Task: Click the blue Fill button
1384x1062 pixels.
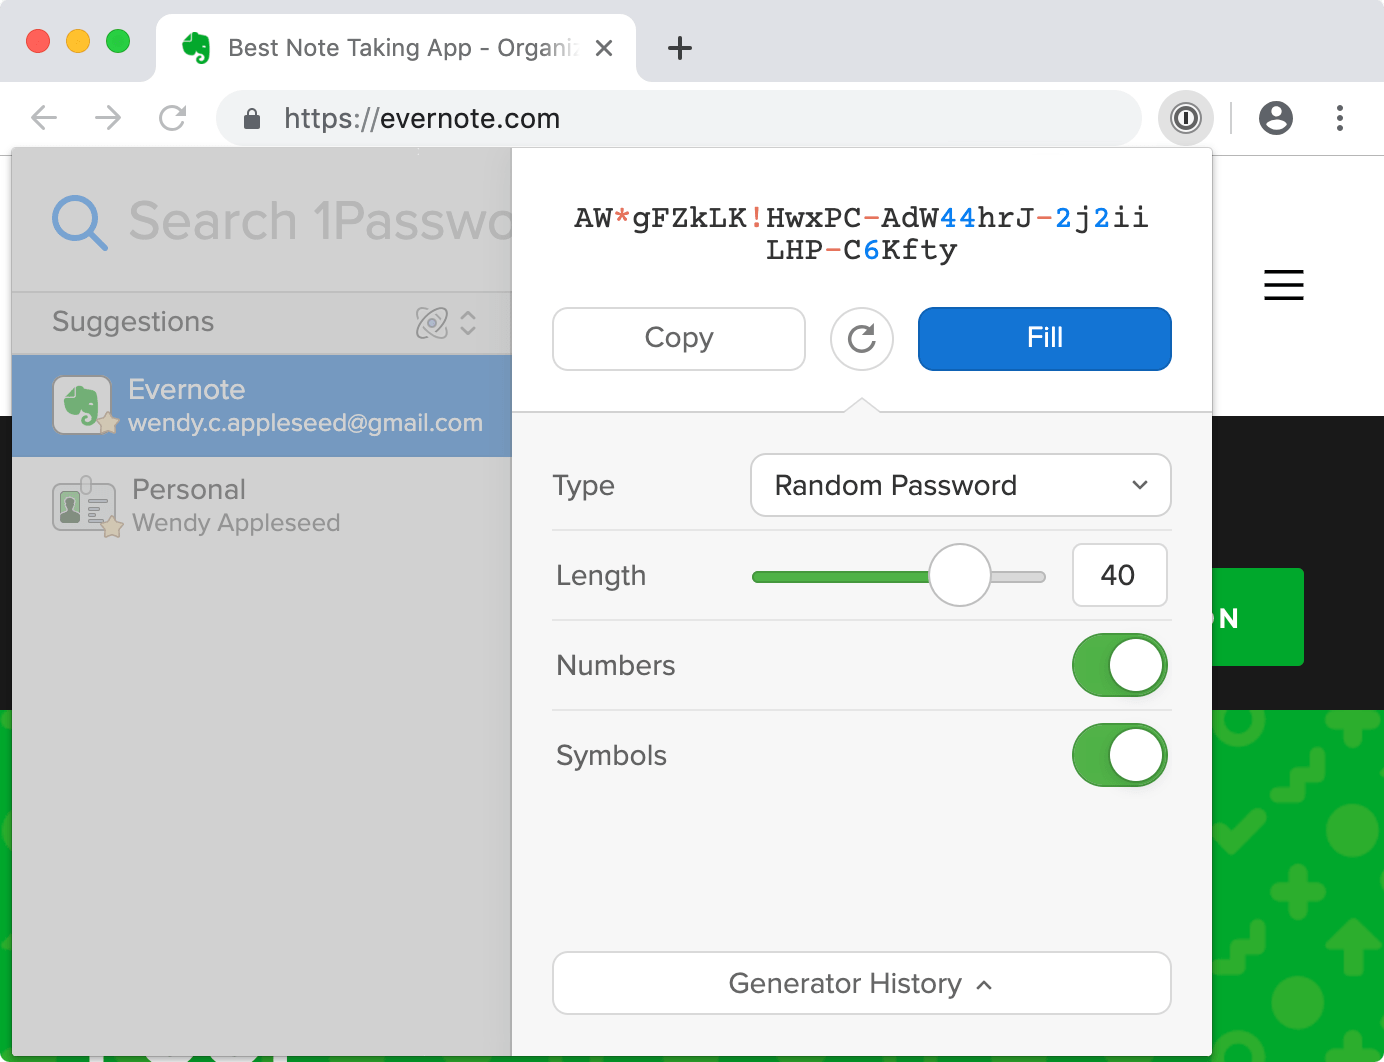Action: (1045, 339)
